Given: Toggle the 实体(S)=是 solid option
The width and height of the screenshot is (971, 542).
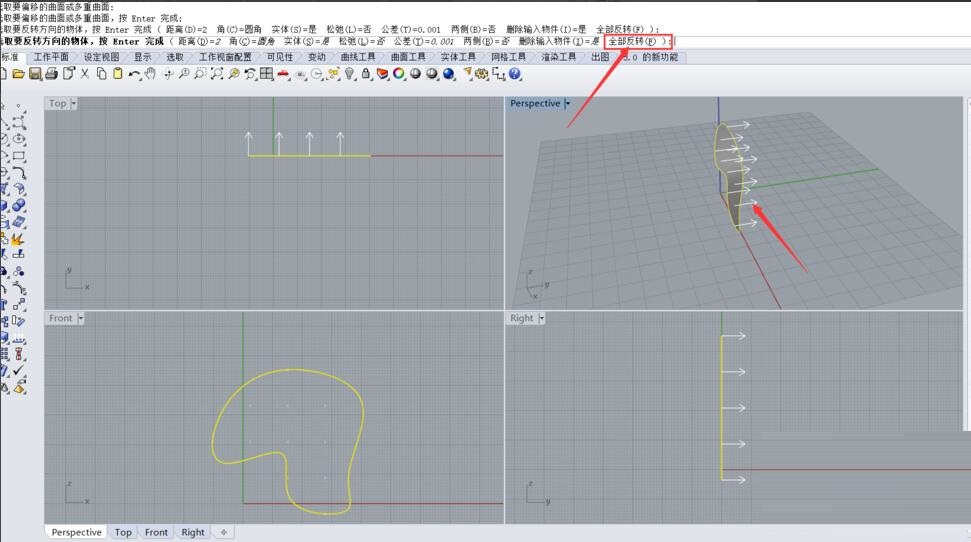Looking at the screenshot, I should pyautogui.click(x=300, y=42).
